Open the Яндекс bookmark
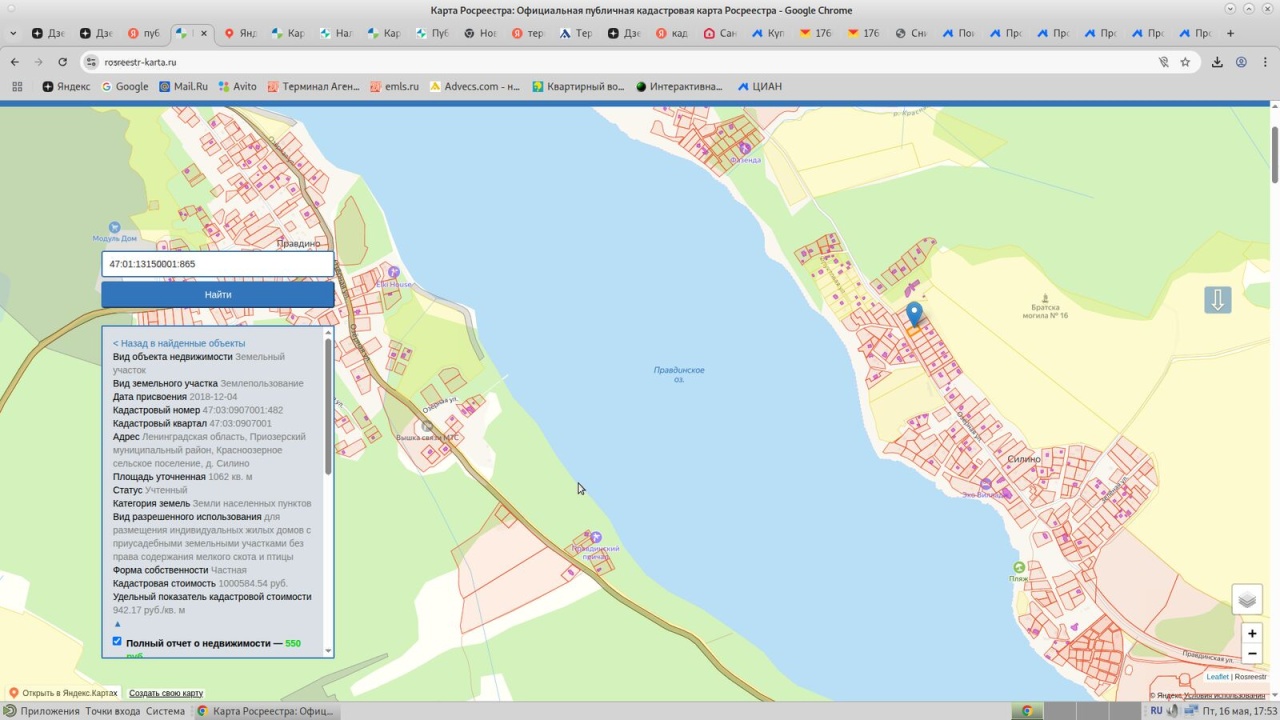 pos(66,86)
